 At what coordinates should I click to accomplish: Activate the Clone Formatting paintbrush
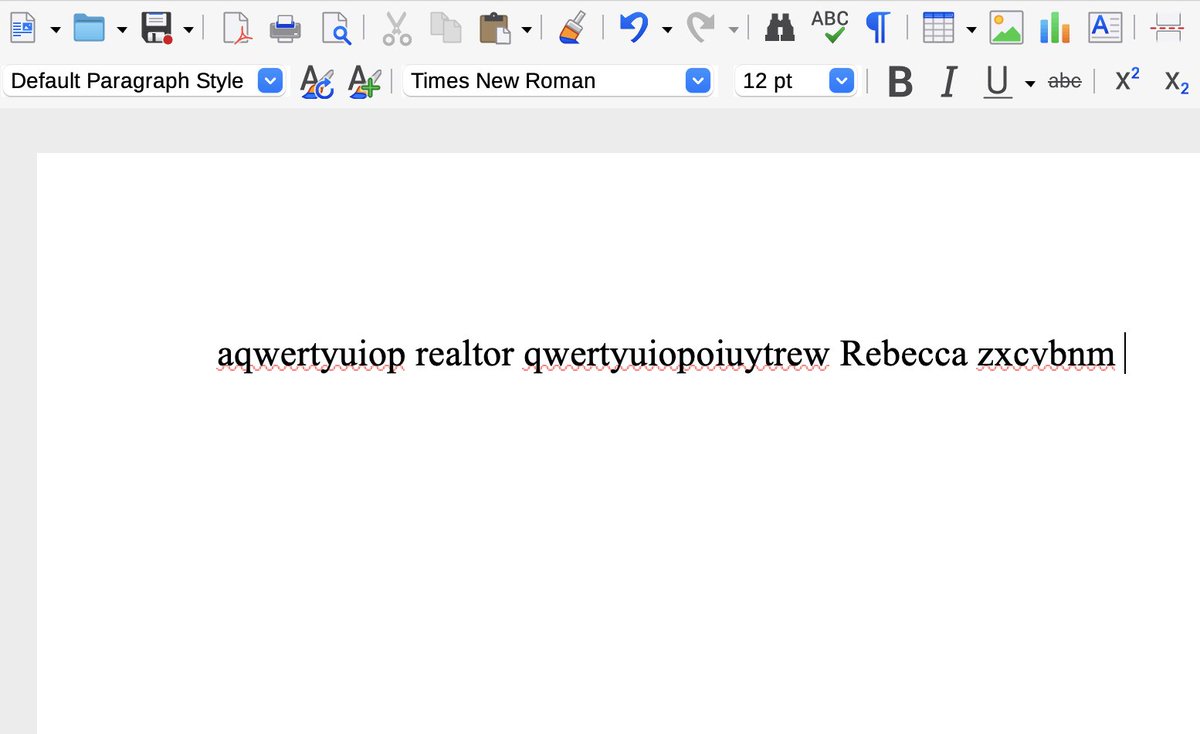[x=570, y=28]
